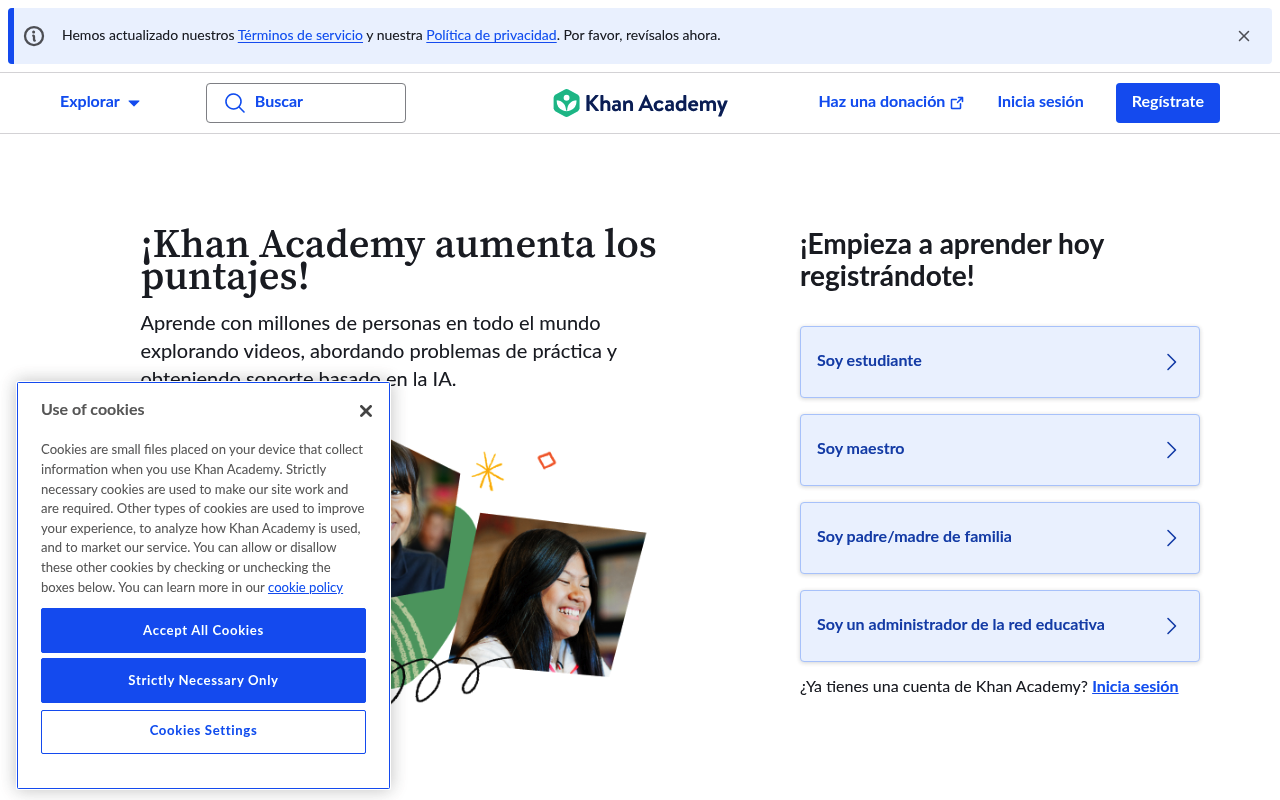This screenshot has height=800, width=1280.
Task: Choose Strictly Necessary Only cookies
Action: tap(203, 680)
